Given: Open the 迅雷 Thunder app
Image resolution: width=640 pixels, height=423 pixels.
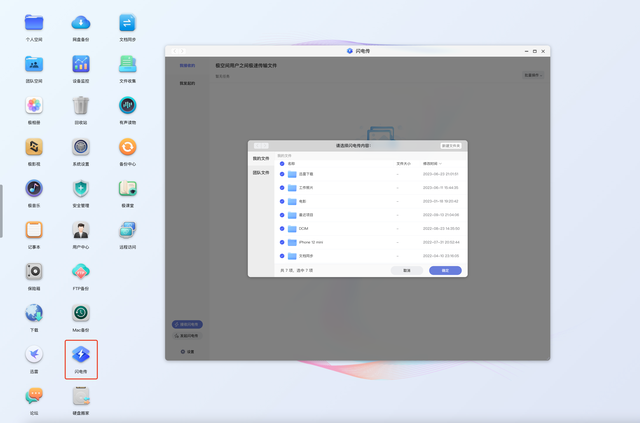Looking at the screenshot, I should tap(34, 355).
